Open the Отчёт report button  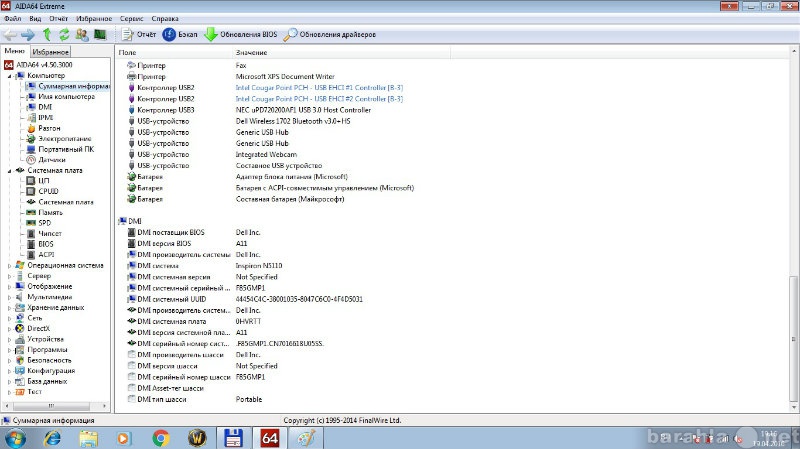pyautogui.click(x=139, y=35)
